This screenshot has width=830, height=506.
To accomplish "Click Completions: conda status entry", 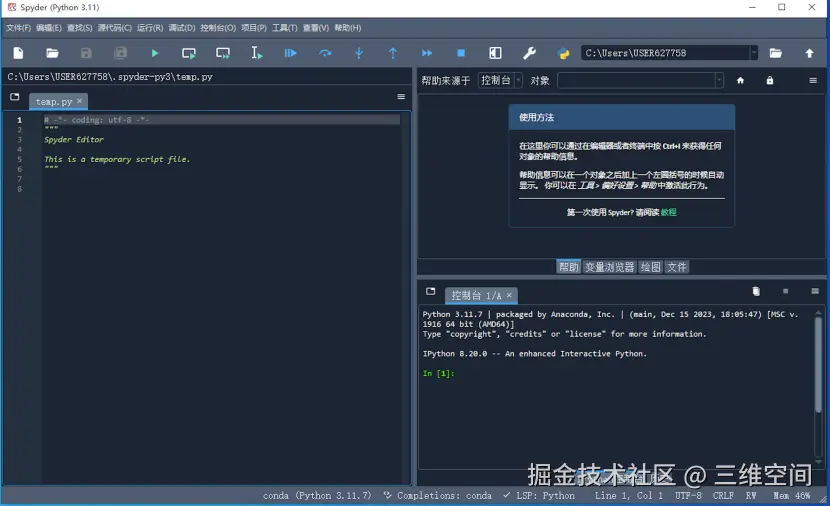I will pos(438,495).
